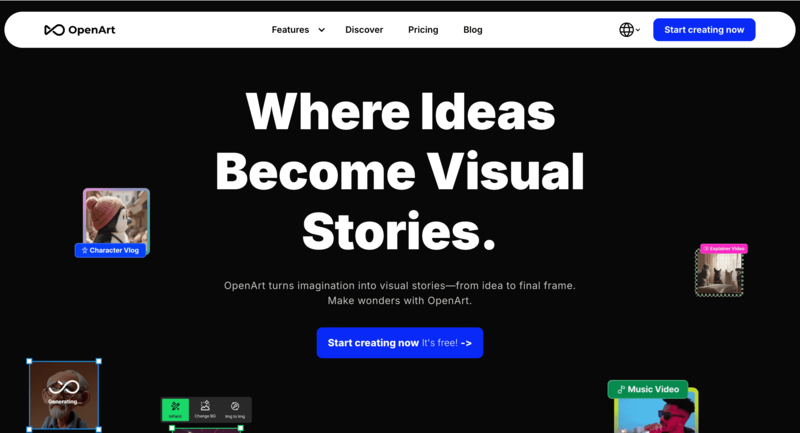Click the star icon on Character Vlog
The height and width of the screenshot is (433, 800).
(x=85, y=250)
